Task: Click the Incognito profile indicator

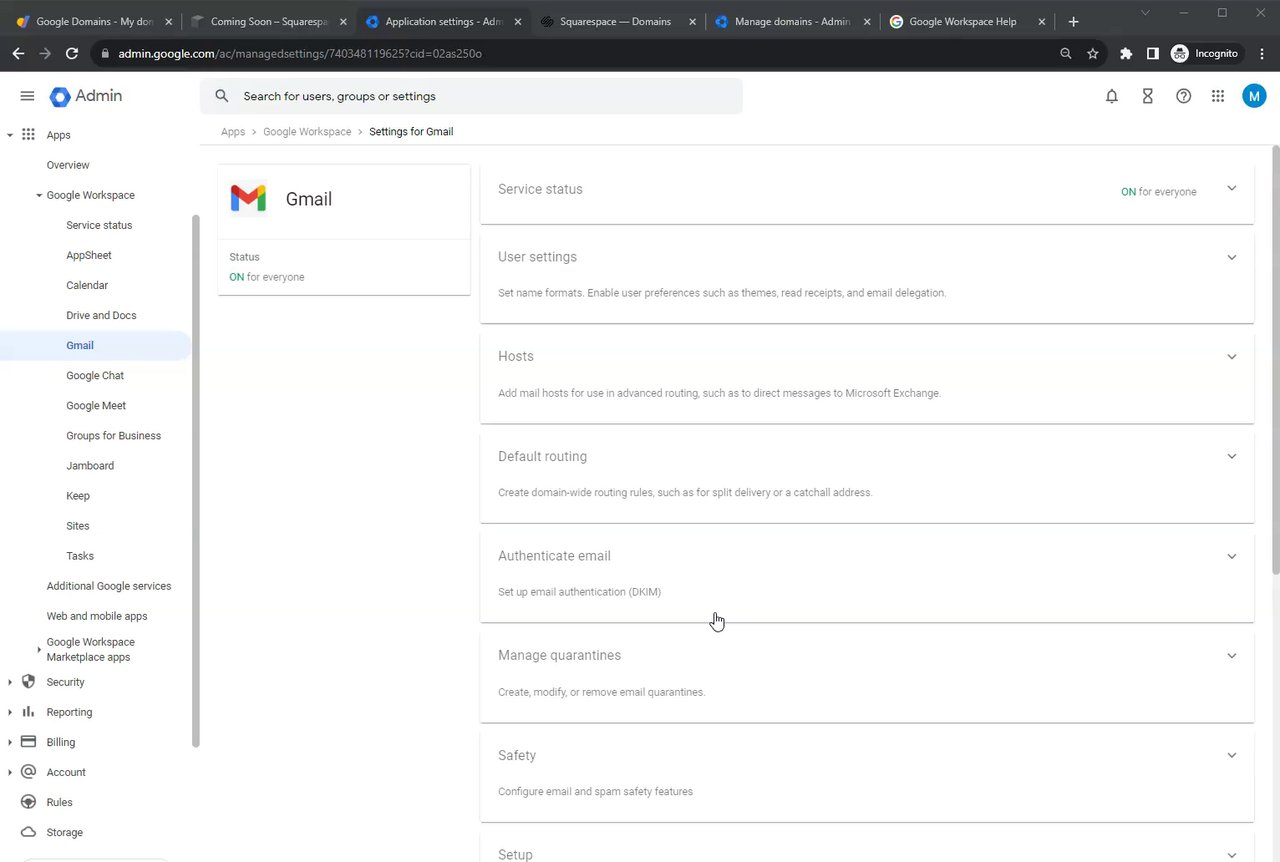Action: coord(1205,53)
